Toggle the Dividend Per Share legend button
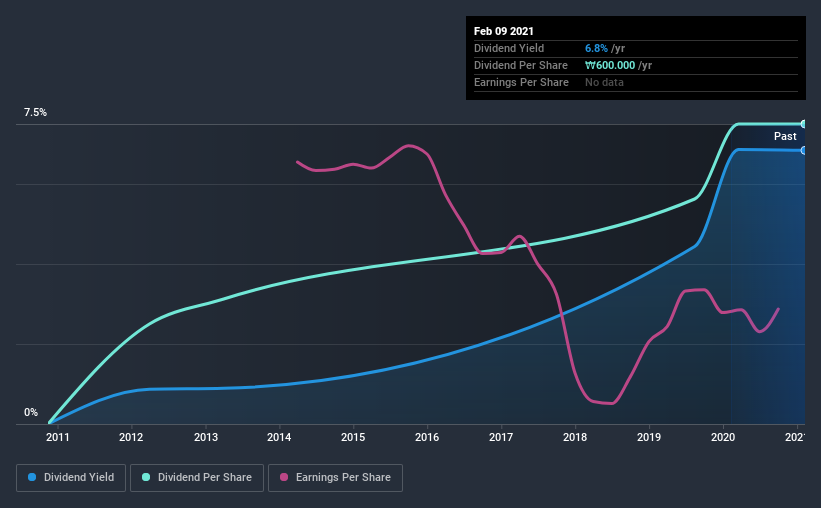 click(197, 478)
